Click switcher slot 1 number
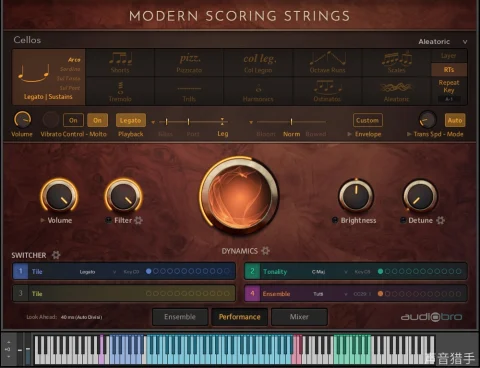Image resolution: width=480 pixels, height=368 pixels. (20, 271)
